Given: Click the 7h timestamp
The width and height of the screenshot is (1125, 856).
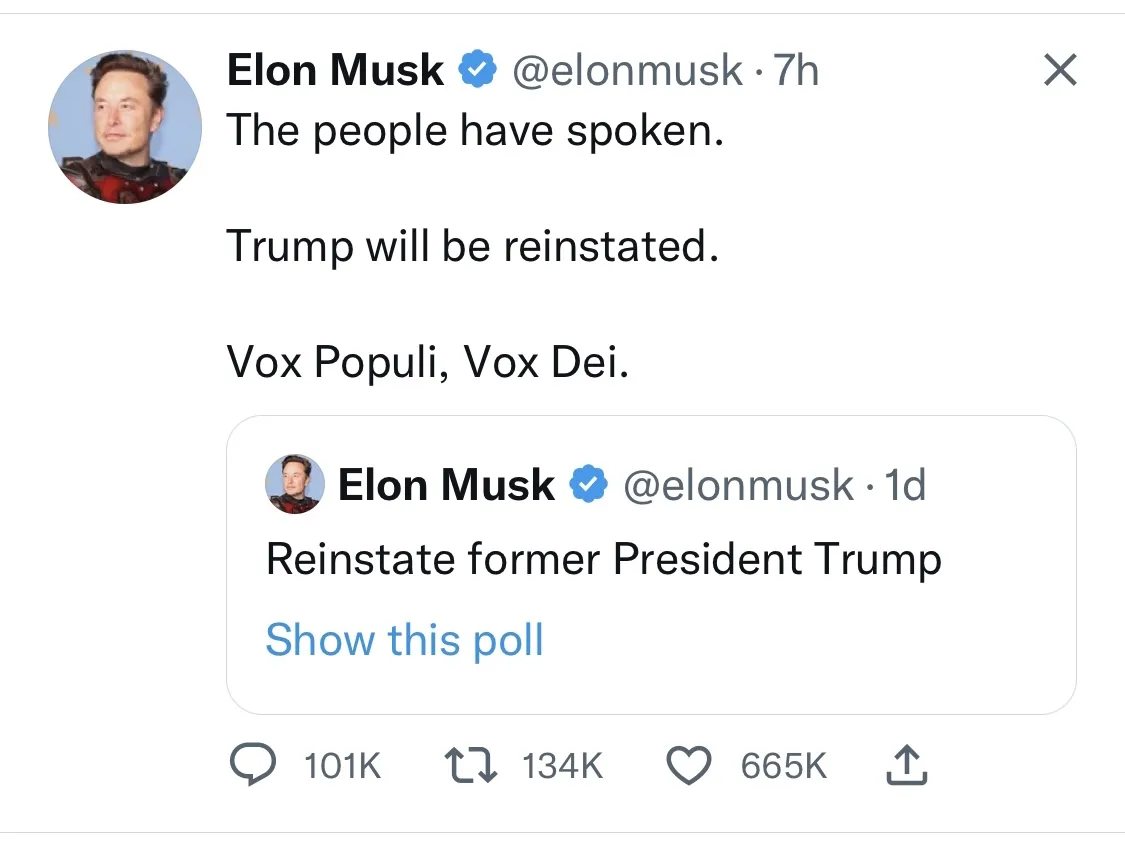Looking at the screenshot, I should [x=794, y=69].
